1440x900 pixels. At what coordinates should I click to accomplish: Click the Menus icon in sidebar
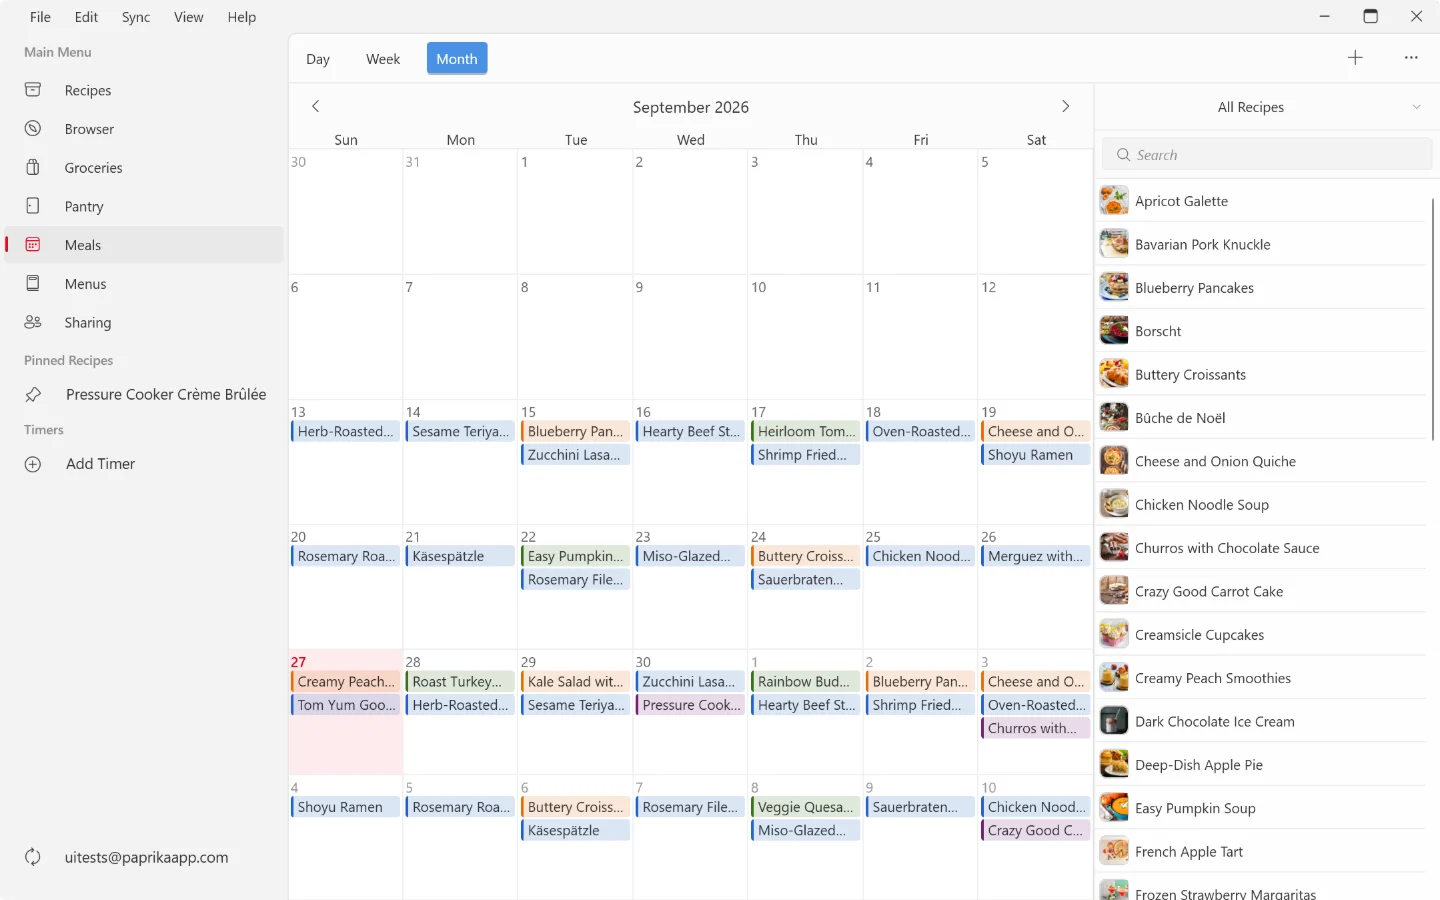[33, 284]
